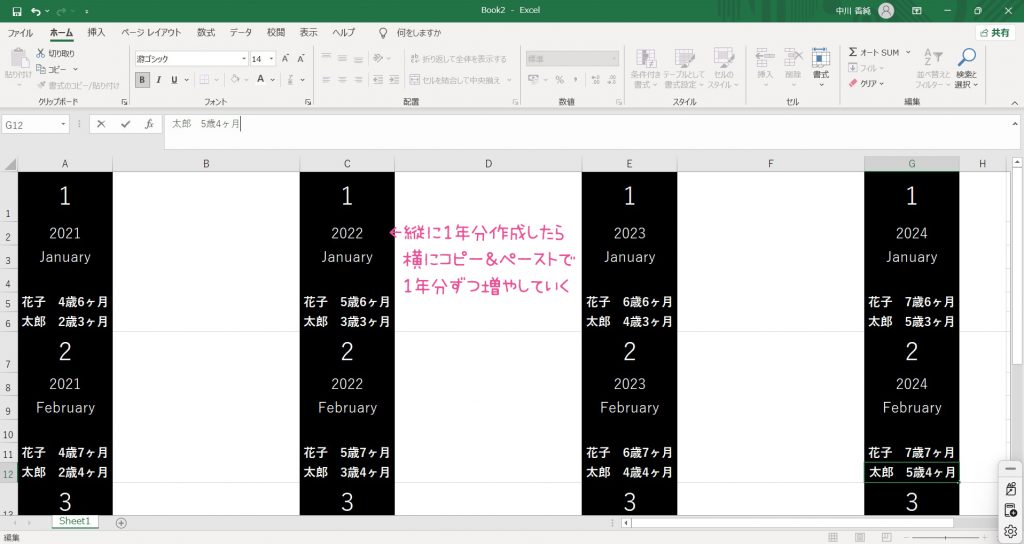
Task: Click the Clear (クリア) eraser icon
Action: pyautogui.click(x=853, y=83)
